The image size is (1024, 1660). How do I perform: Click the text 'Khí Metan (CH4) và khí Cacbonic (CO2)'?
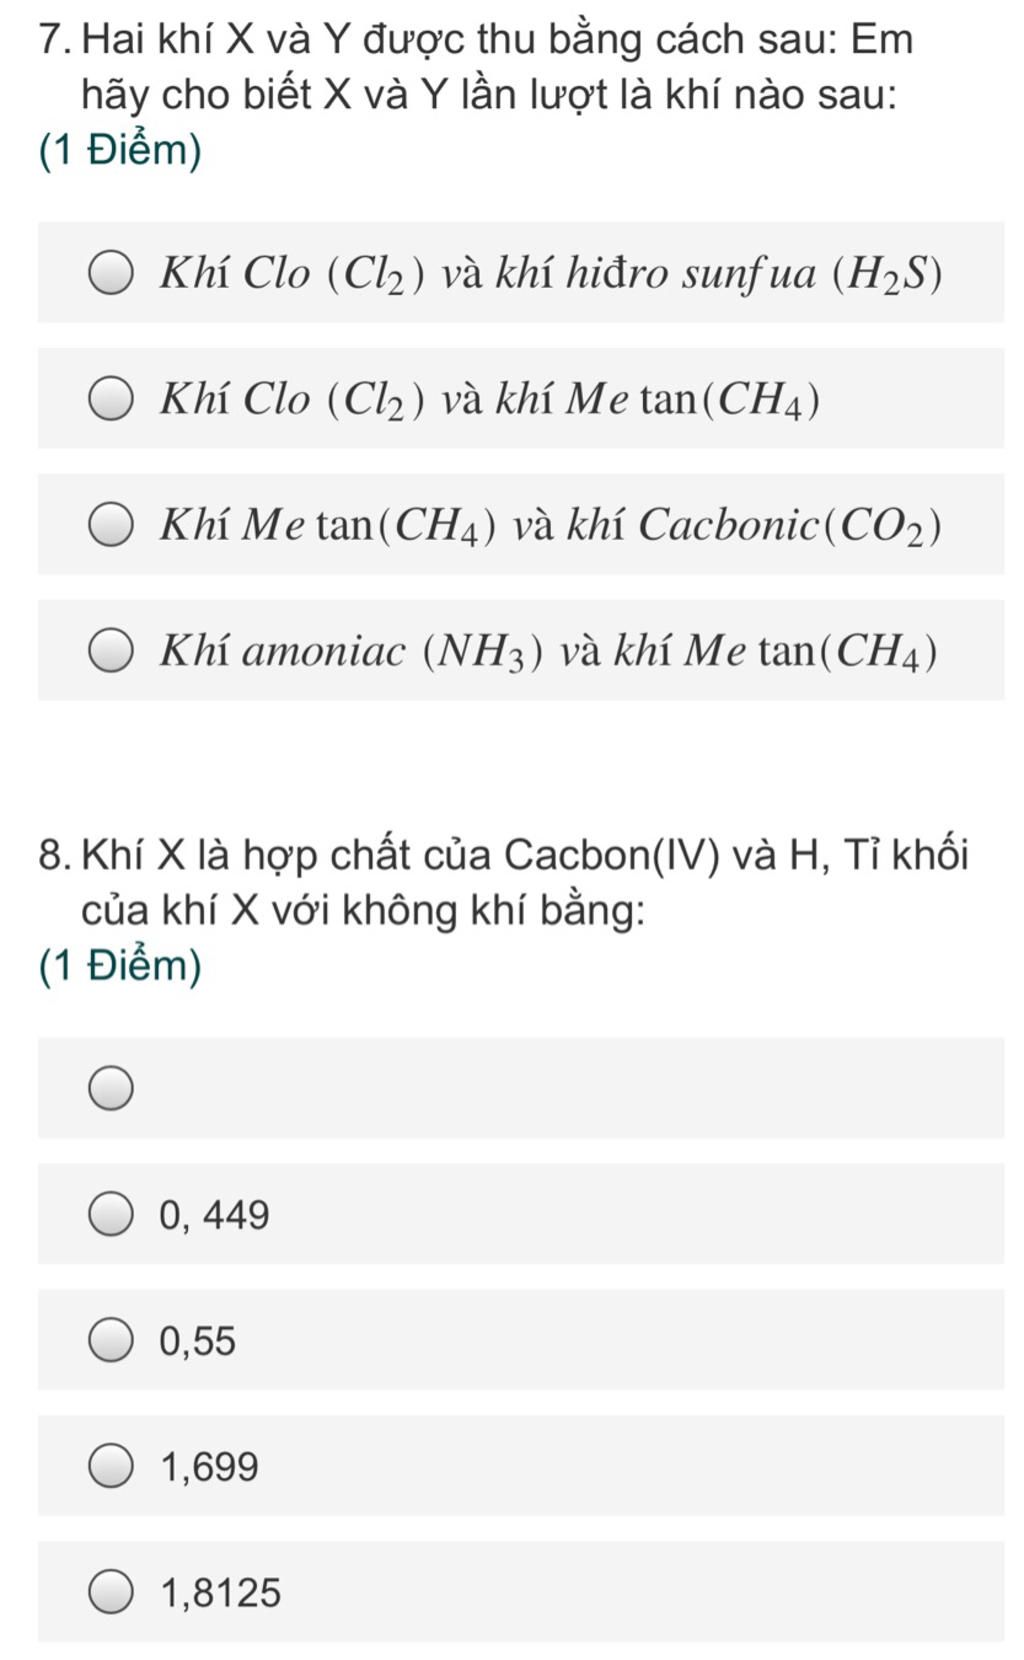(x=550, y=525)
